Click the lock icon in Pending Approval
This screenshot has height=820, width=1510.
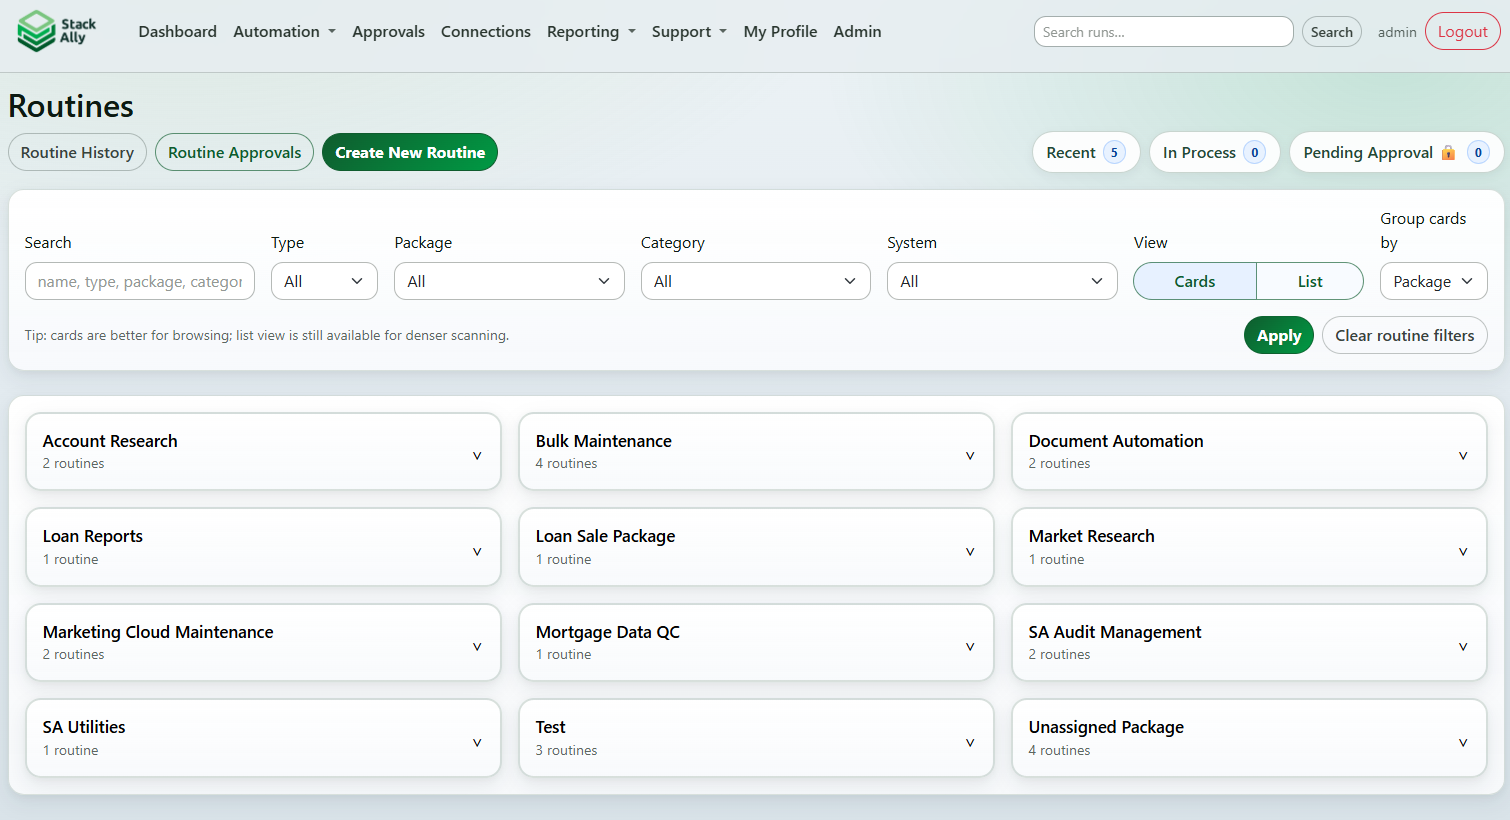[x=1448, y=152]
